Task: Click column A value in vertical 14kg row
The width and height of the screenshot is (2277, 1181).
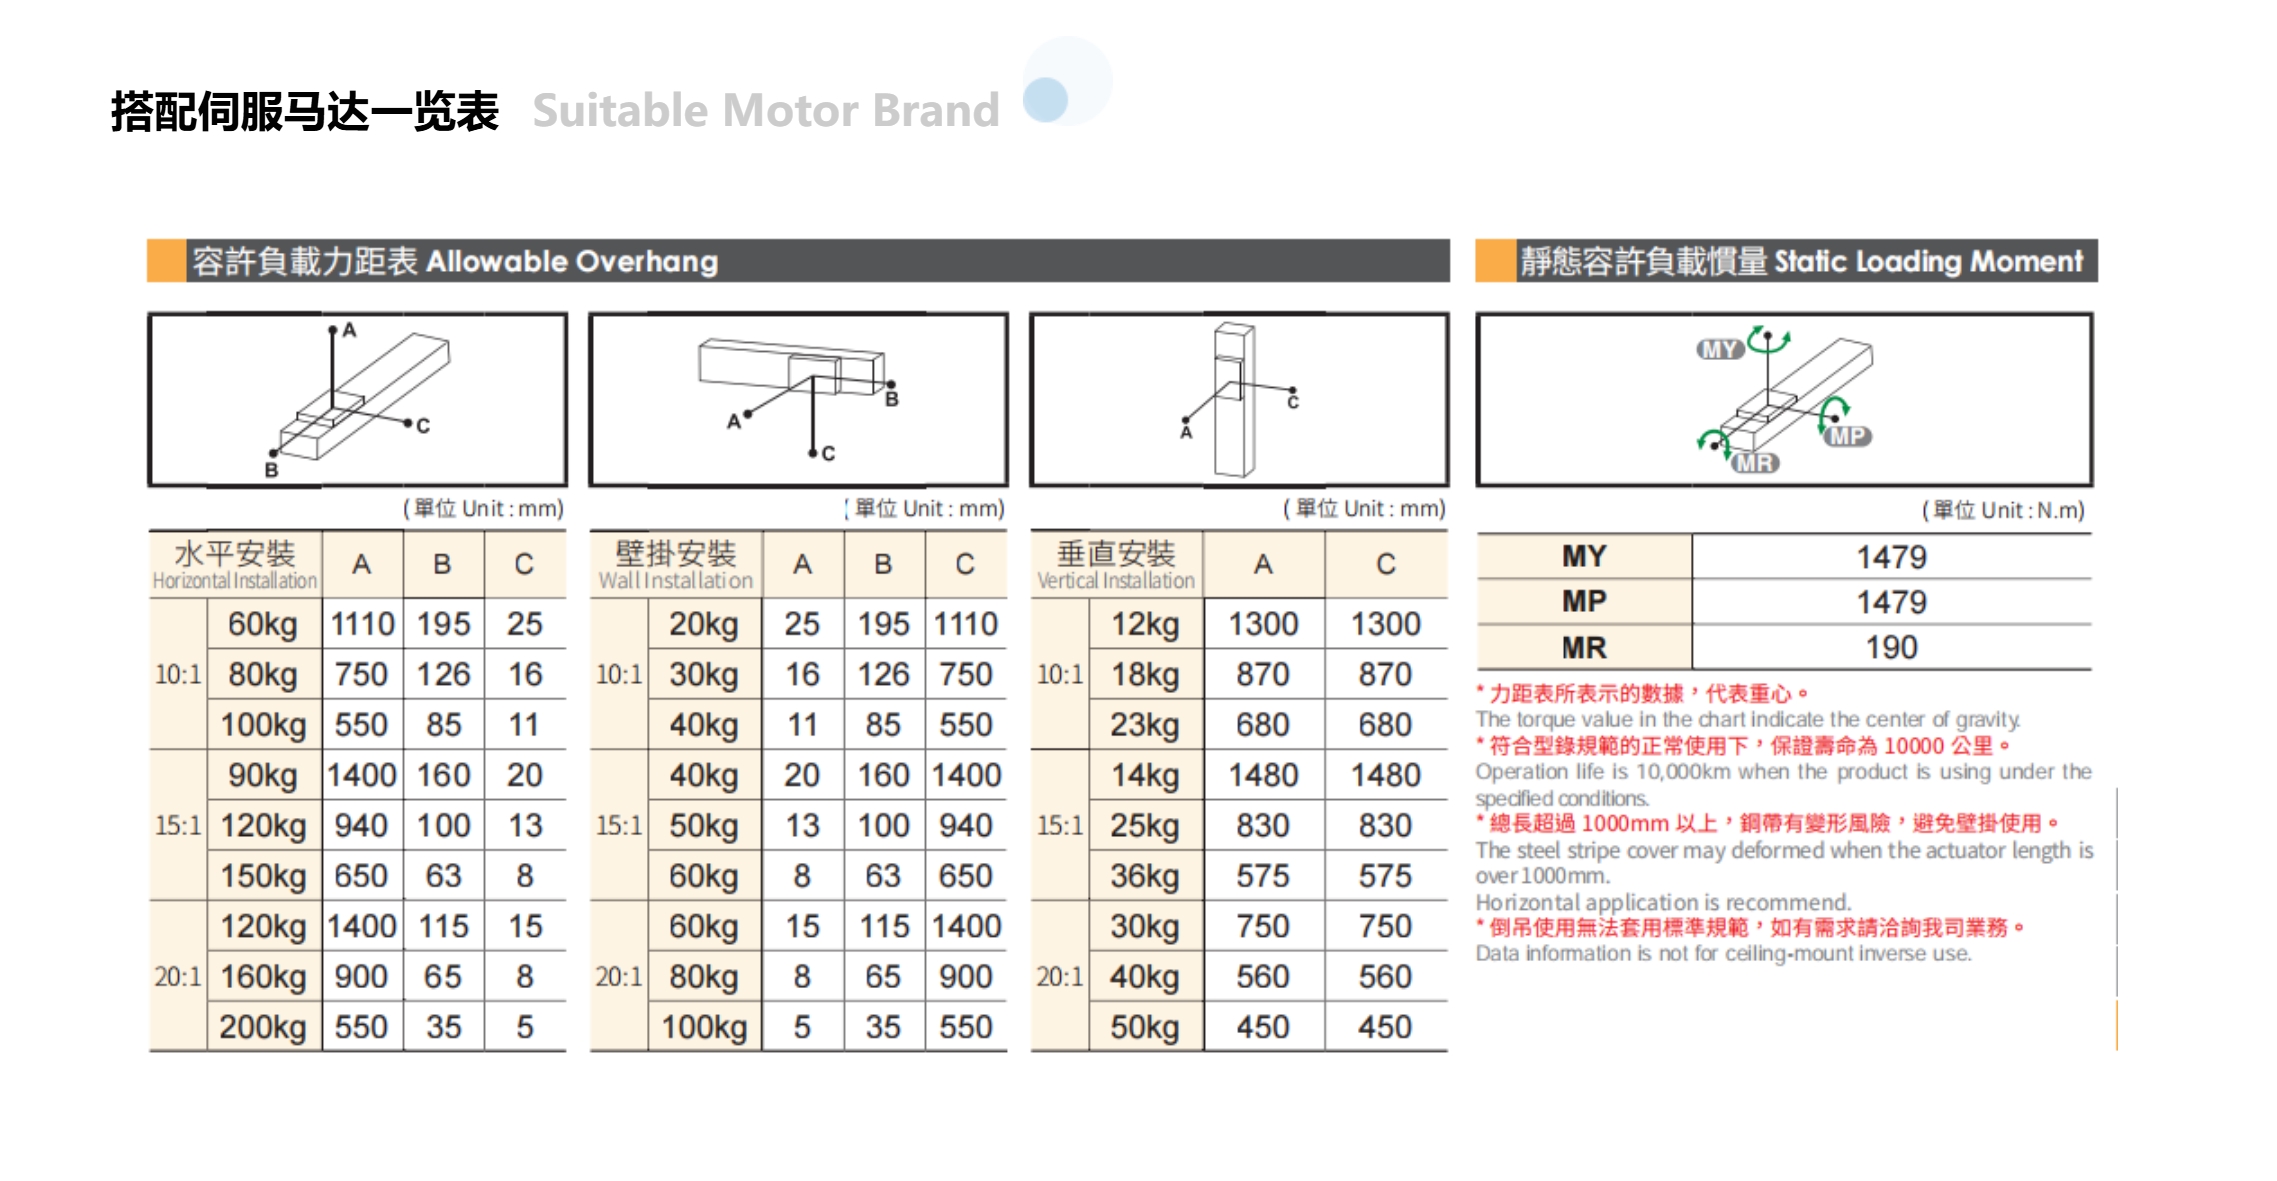Action: [1263, 775]
